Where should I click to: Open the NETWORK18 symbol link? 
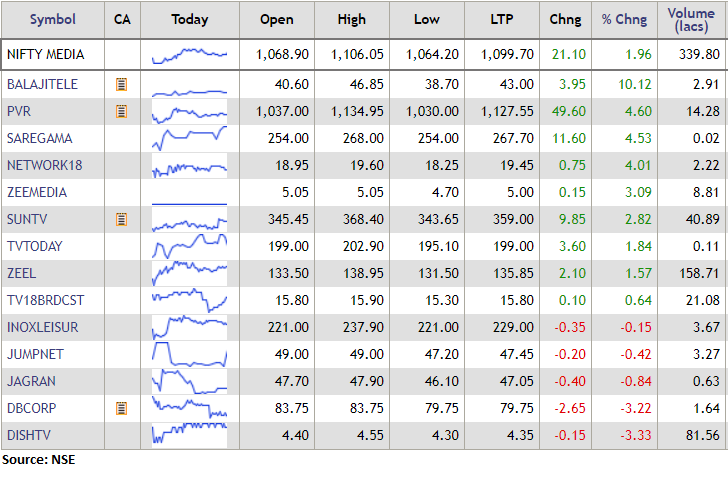tap(43, 165)
